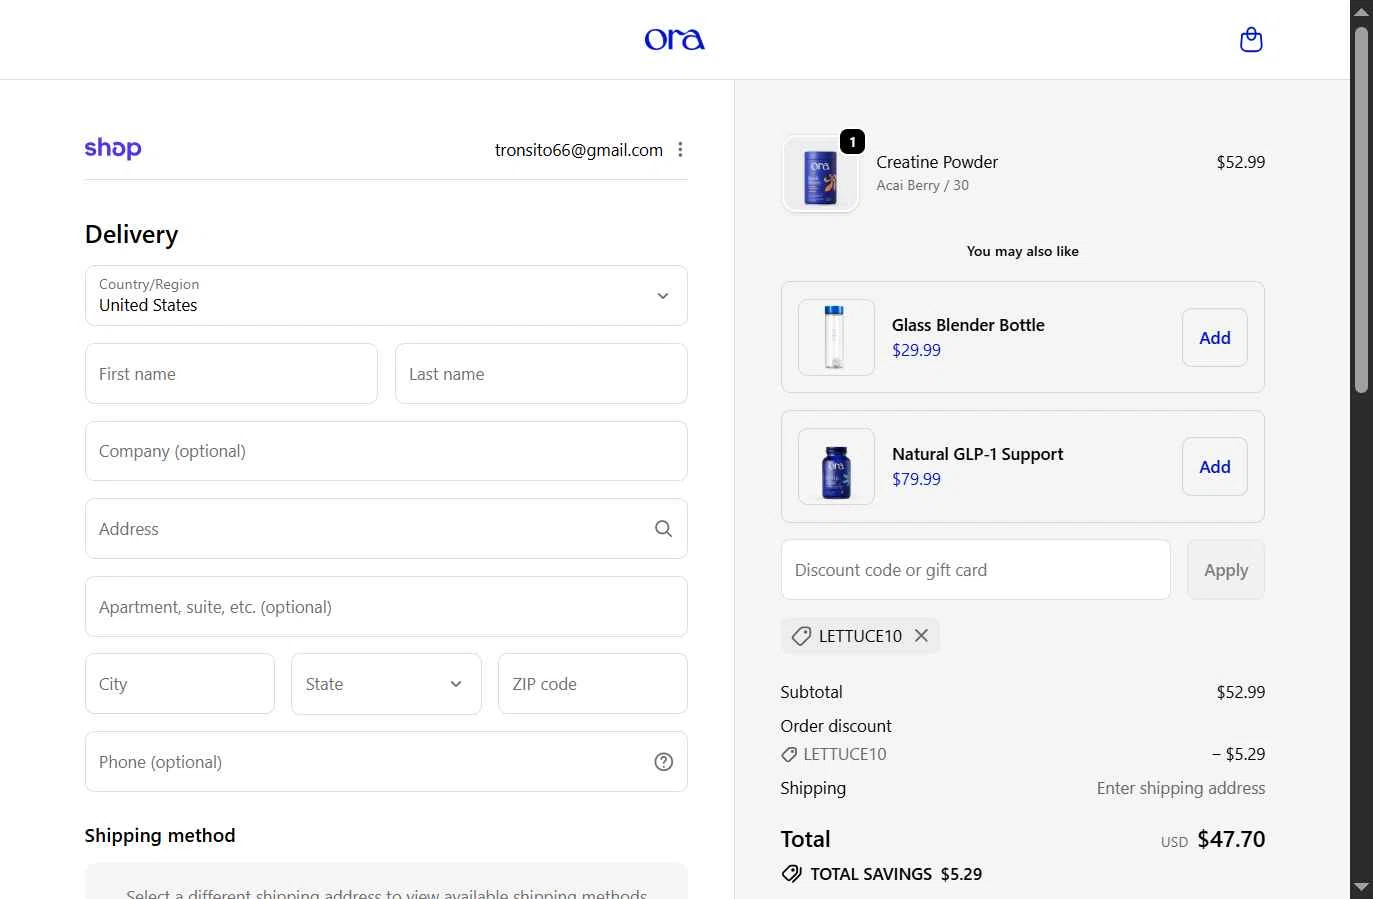The image size is (1373, 899).
Task: Click the $47.70 total amount
Action: (1231, 839)
